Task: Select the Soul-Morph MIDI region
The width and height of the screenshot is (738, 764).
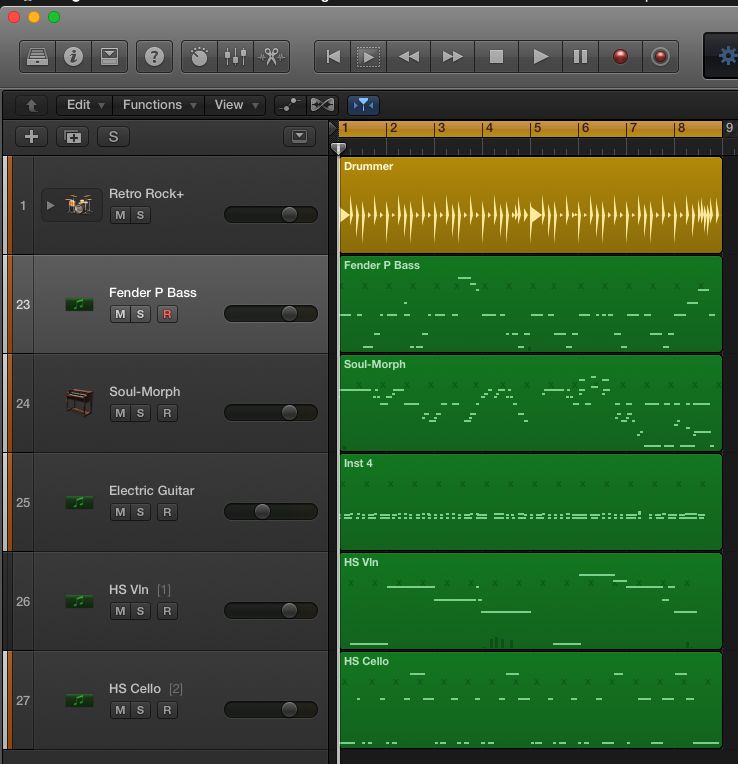Action: pos(531,402)
